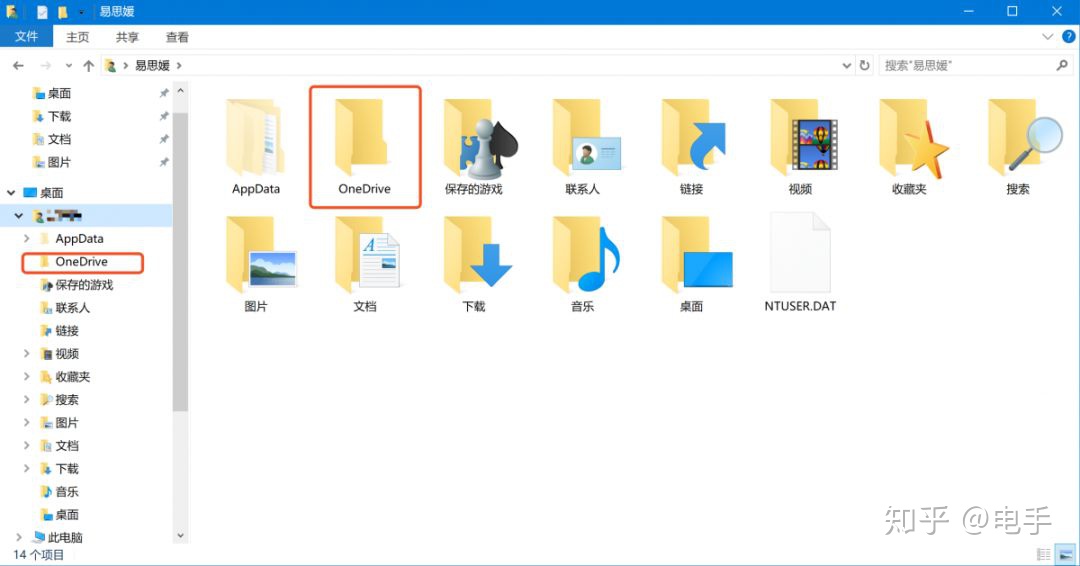Click the navigation pane scrollbar thumb

(180, 262)
